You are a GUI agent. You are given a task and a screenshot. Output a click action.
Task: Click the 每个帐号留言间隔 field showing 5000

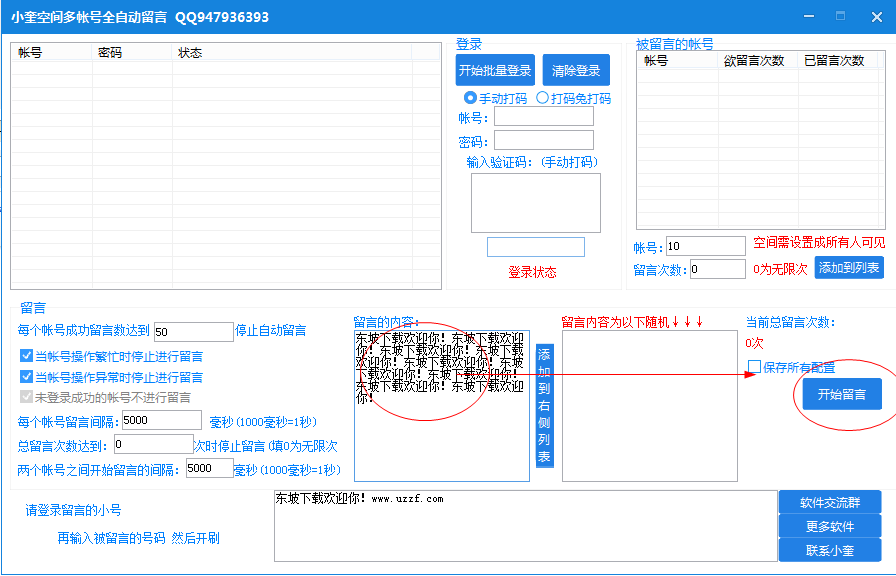(162, 420)
